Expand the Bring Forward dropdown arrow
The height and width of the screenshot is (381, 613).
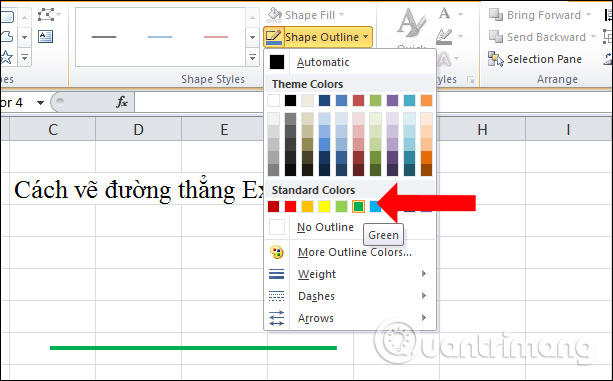click(x=588, y=15)
